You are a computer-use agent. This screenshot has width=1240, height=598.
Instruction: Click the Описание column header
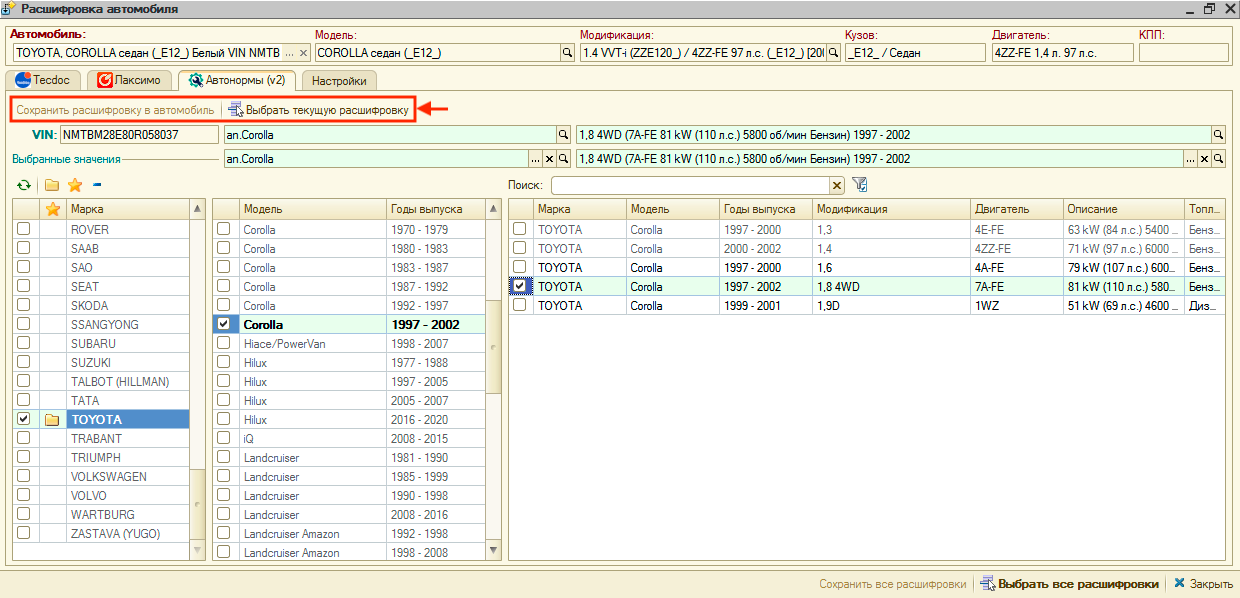(x=1124, y=209)
